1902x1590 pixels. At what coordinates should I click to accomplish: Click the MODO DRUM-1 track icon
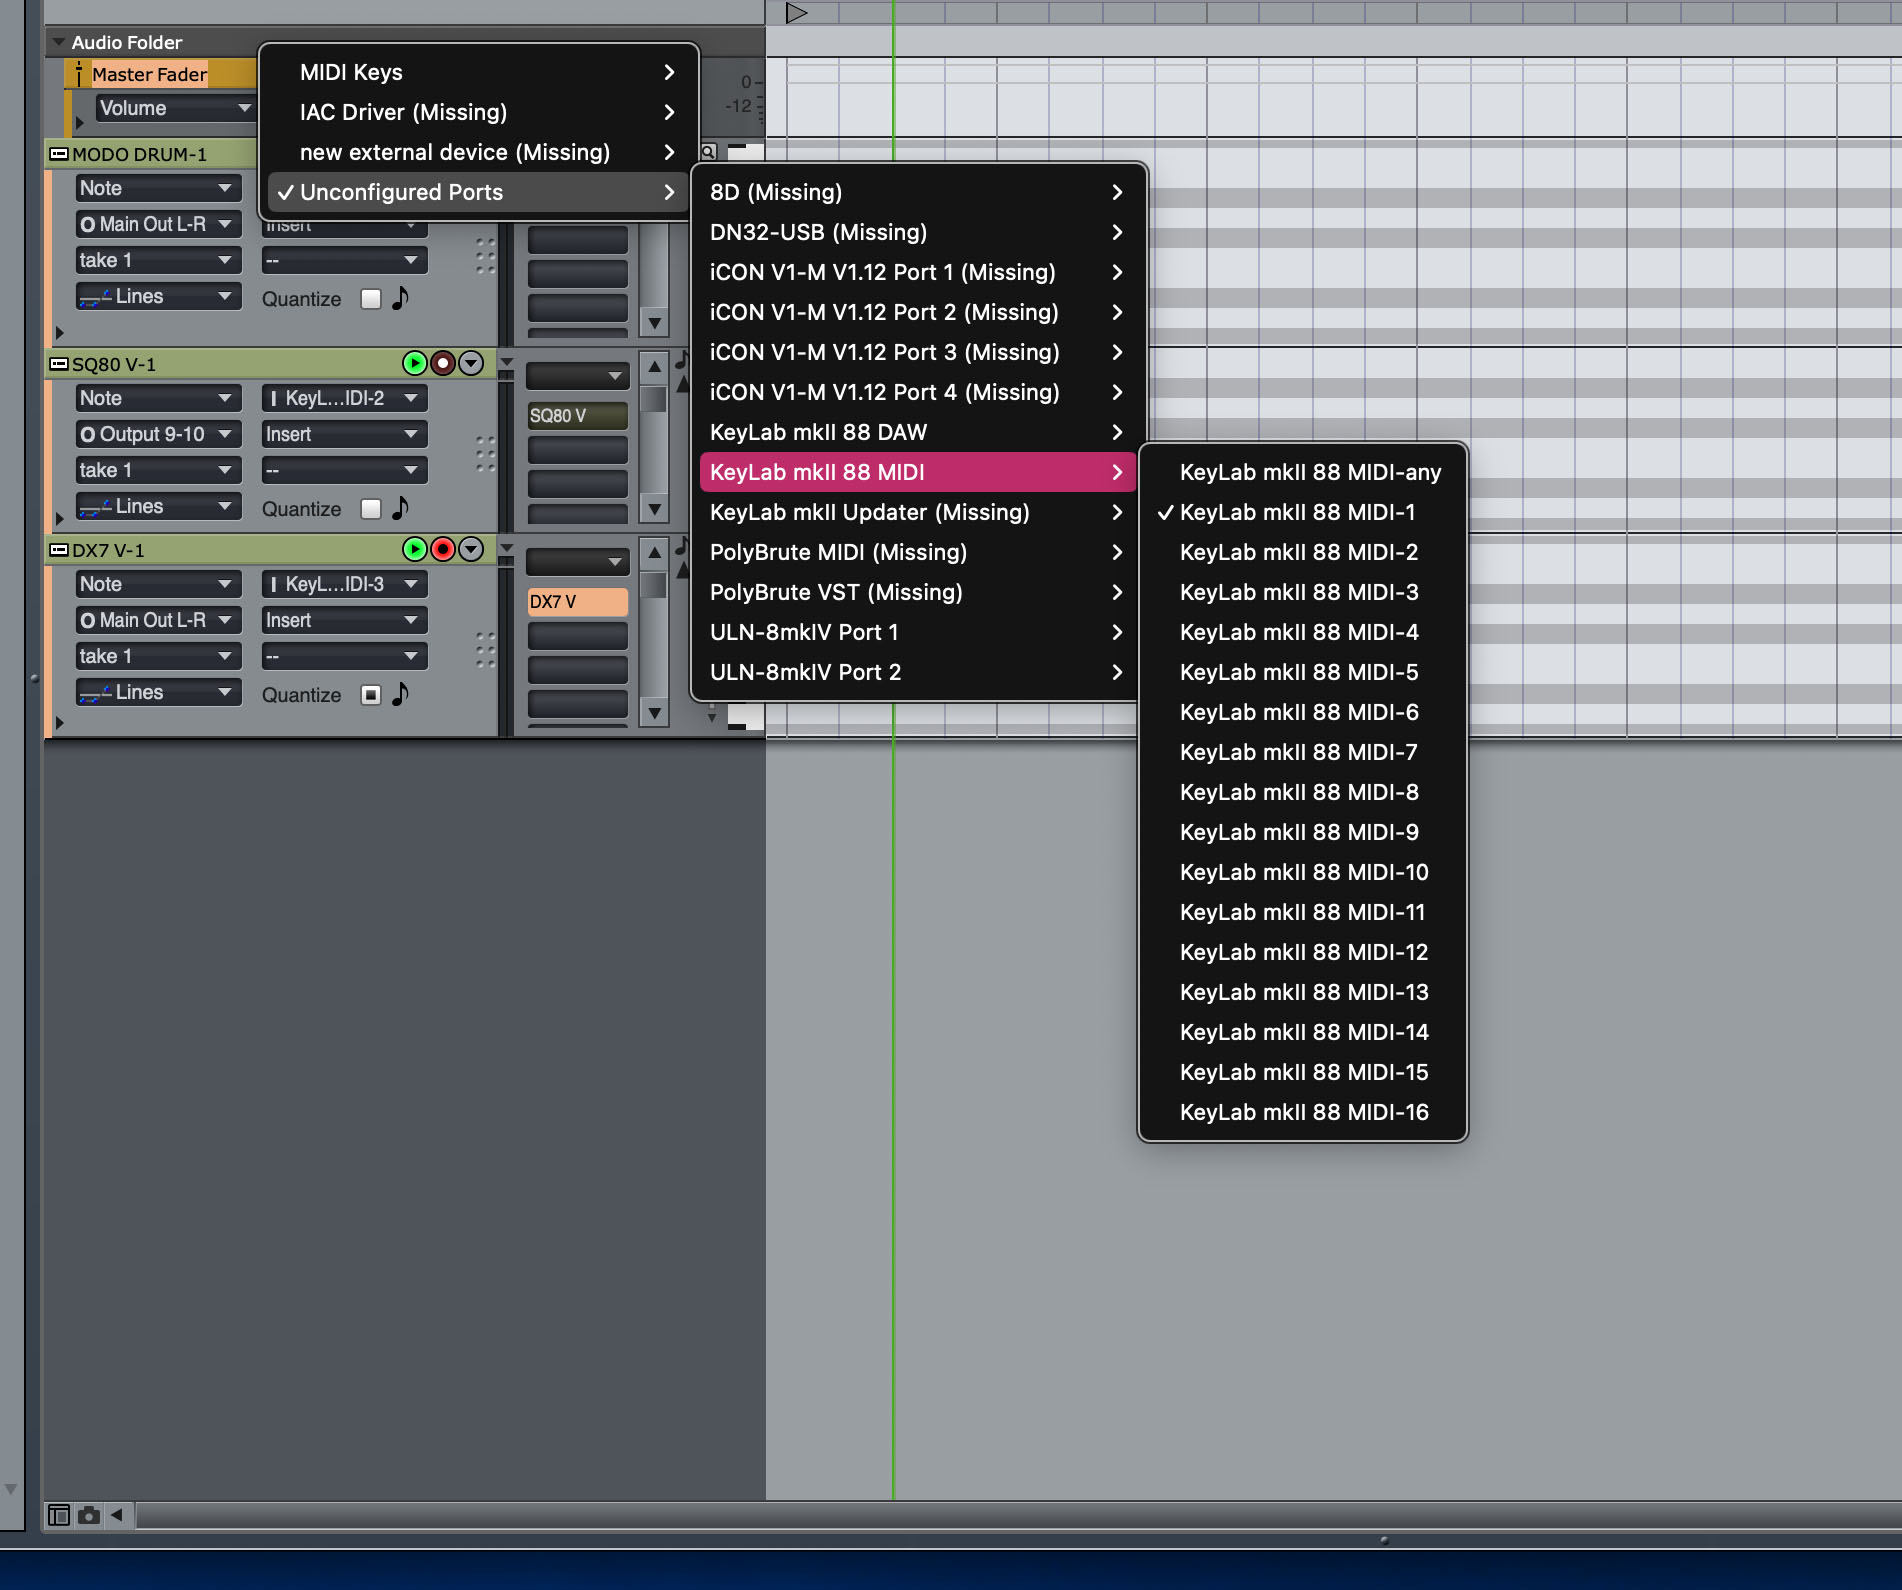(x=59, y=154)
